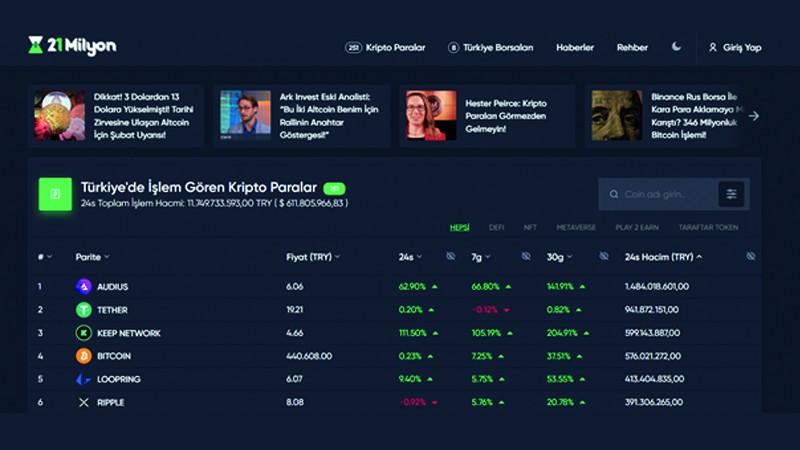This screenshot has width=800, height=450.
Task: Open Binance Rus Borsa news headline
Action: (x=694, y=116)
